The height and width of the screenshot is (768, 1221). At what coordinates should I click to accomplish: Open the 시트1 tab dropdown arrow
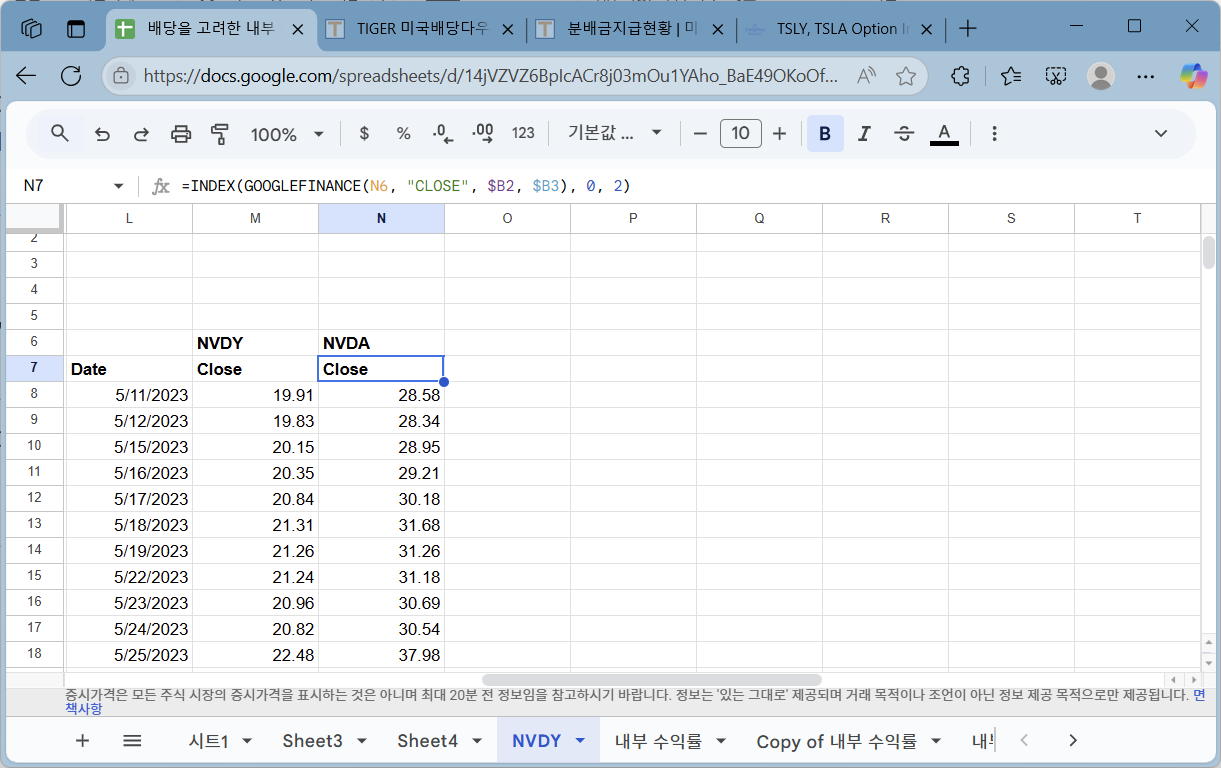246,741
